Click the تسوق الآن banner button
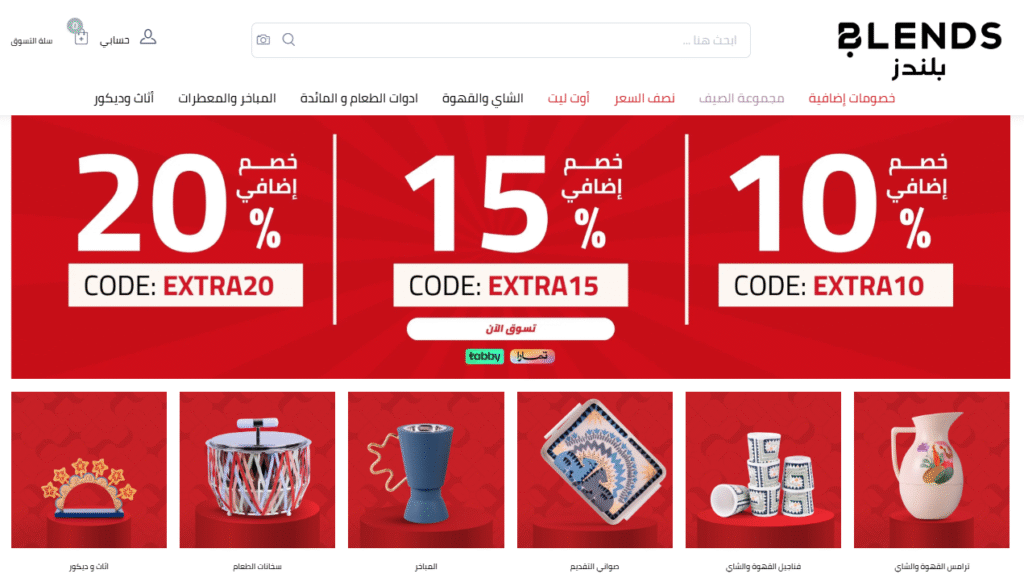This screenshot has height=582, width=1024. click(511, 329)
